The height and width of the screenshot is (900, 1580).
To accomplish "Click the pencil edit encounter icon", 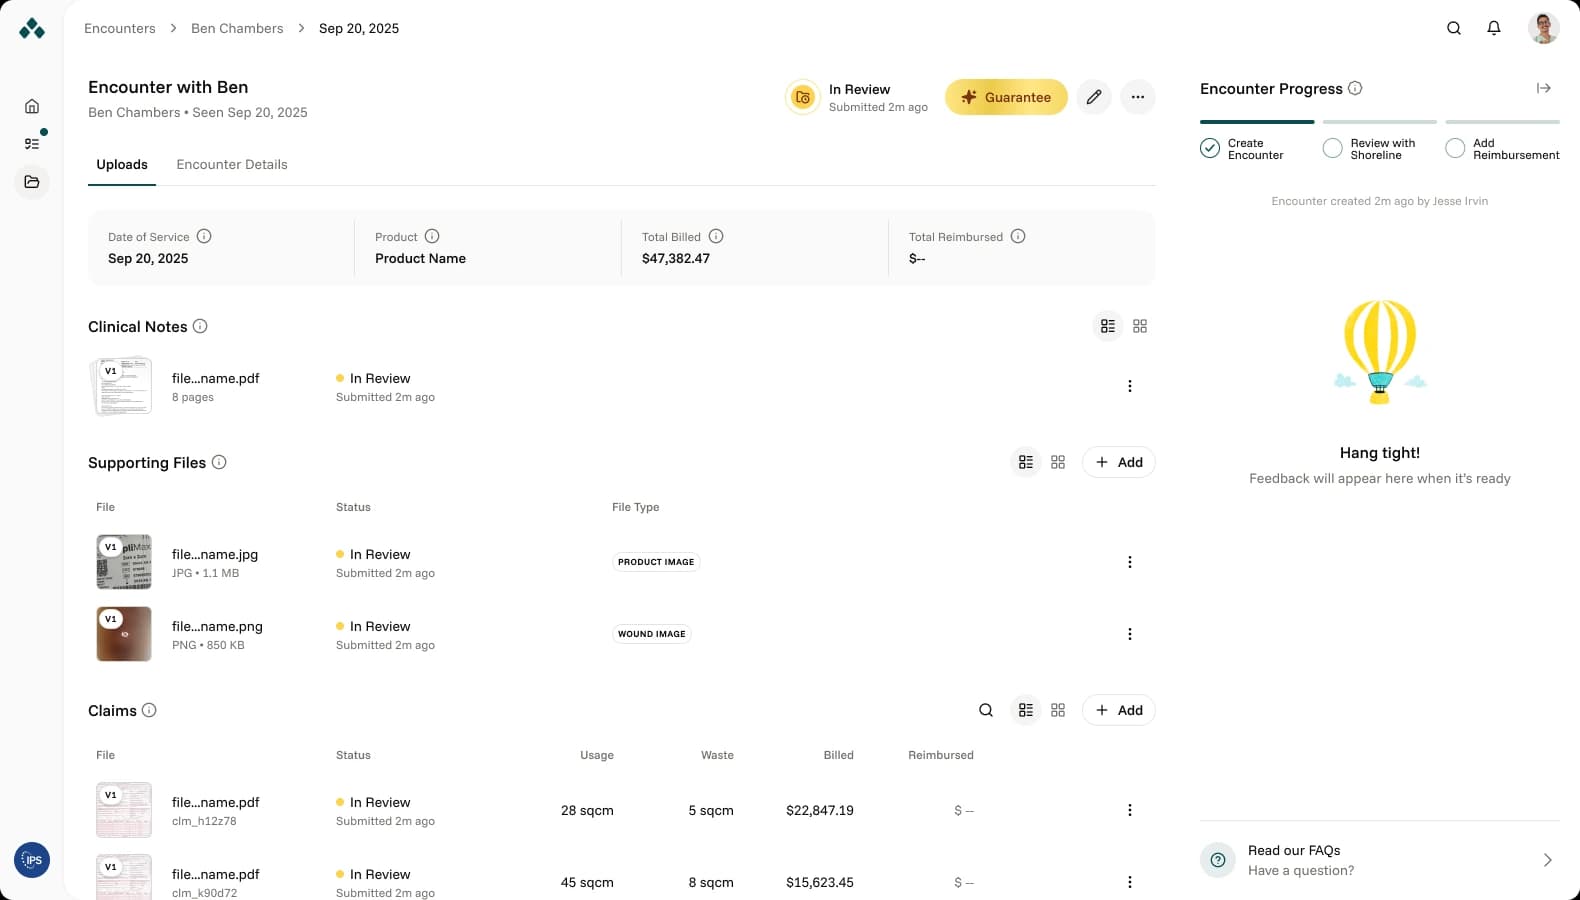I will [x=1094, y=97].
